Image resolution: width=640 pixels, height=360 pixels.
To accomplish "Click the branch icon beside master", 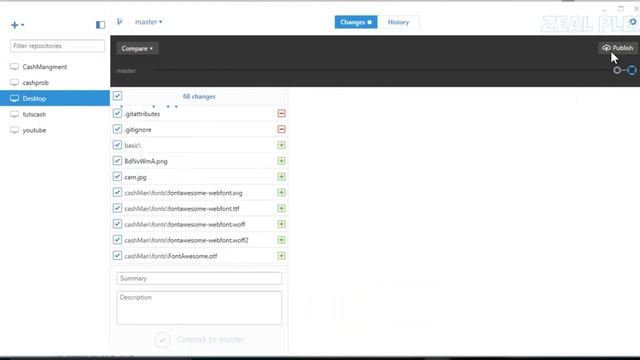I will coord(120,22).
